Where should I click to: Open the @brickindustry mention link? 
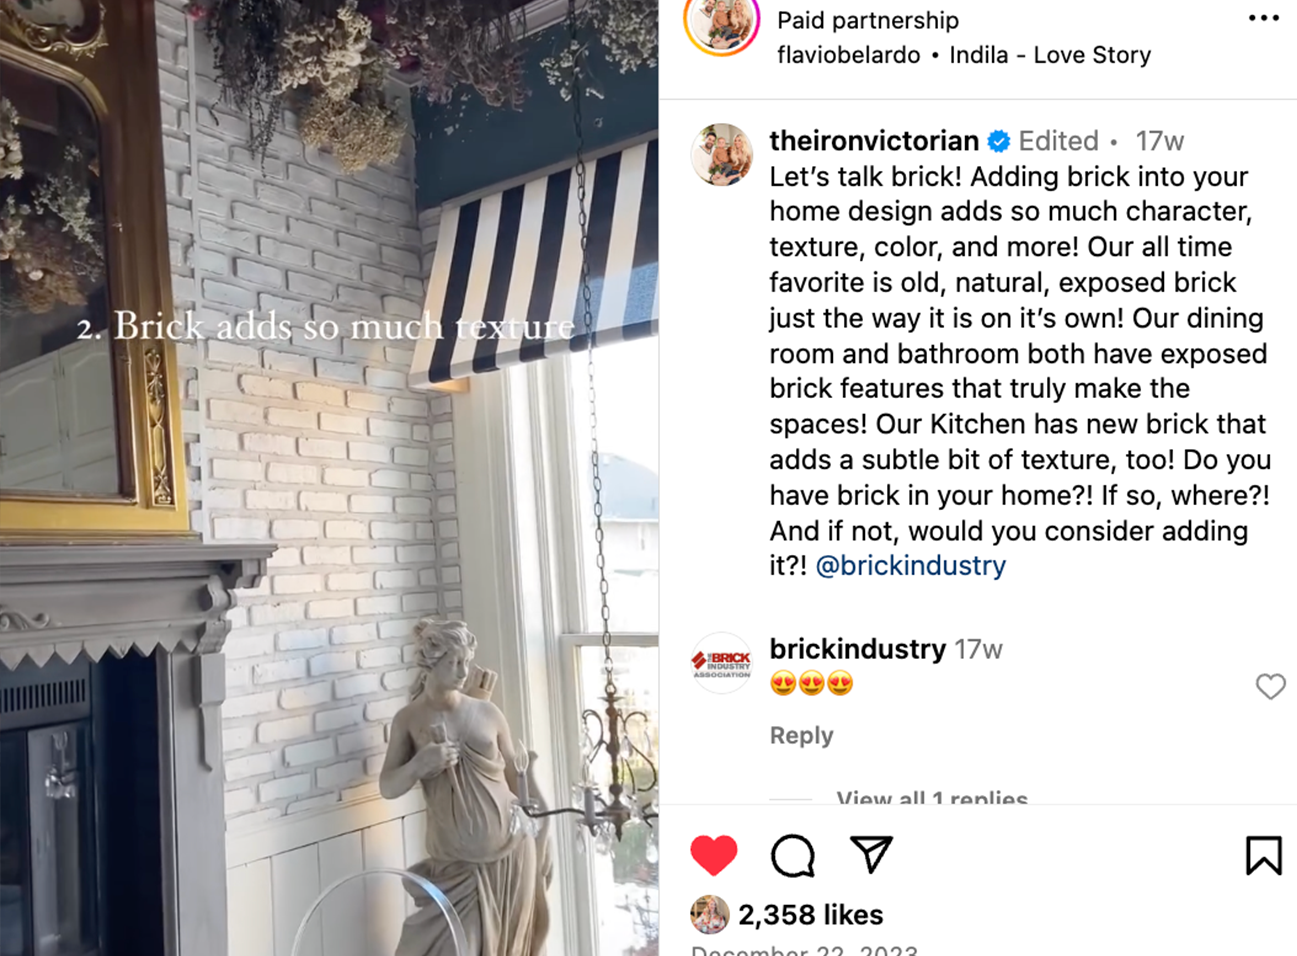pos(910,566)
